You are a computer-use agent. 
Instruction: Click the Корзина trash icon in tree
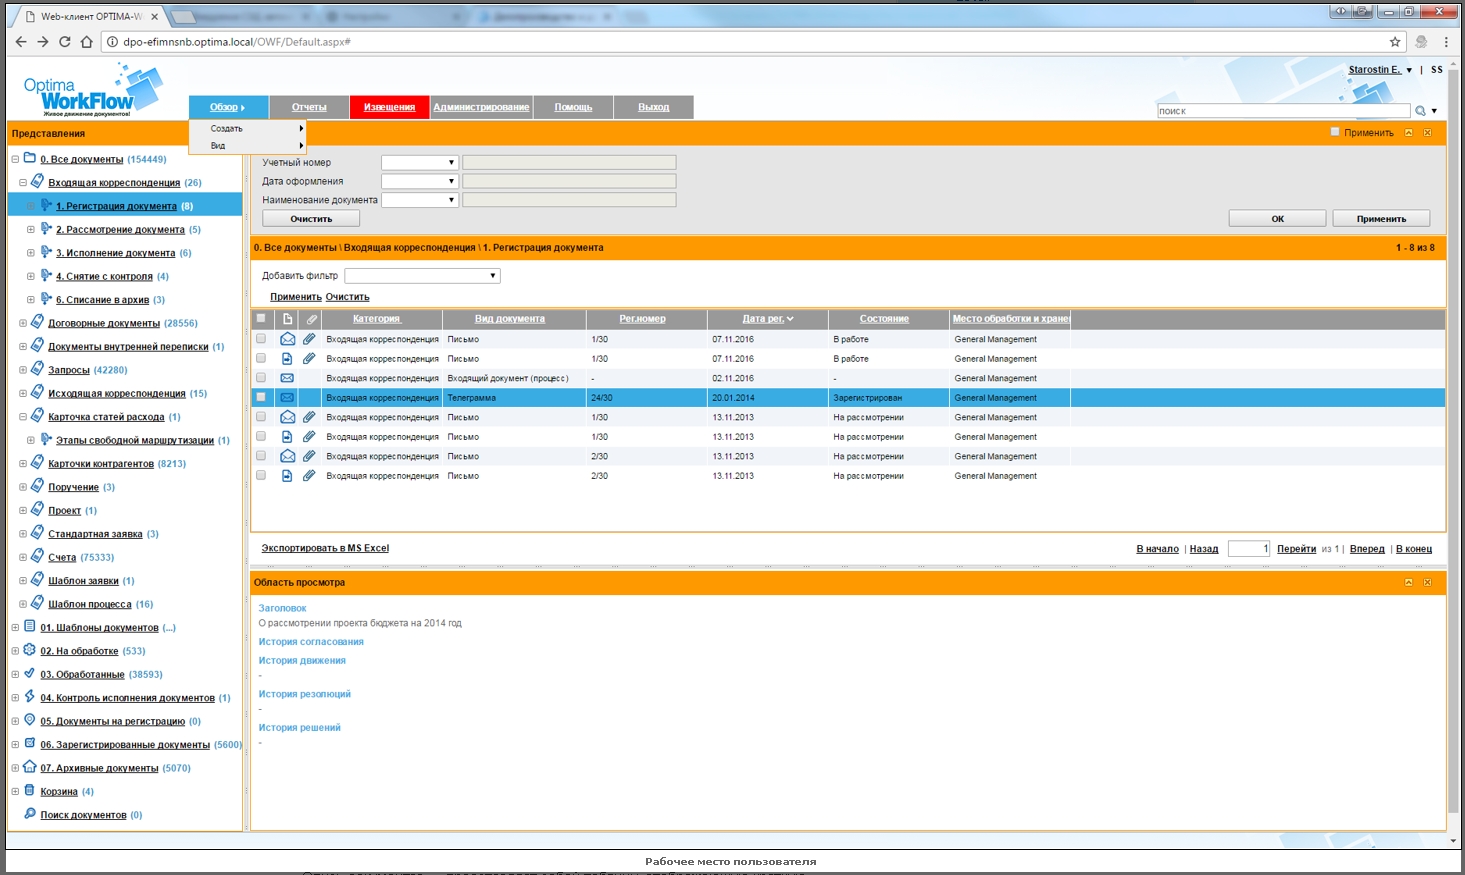pos(30,791)
